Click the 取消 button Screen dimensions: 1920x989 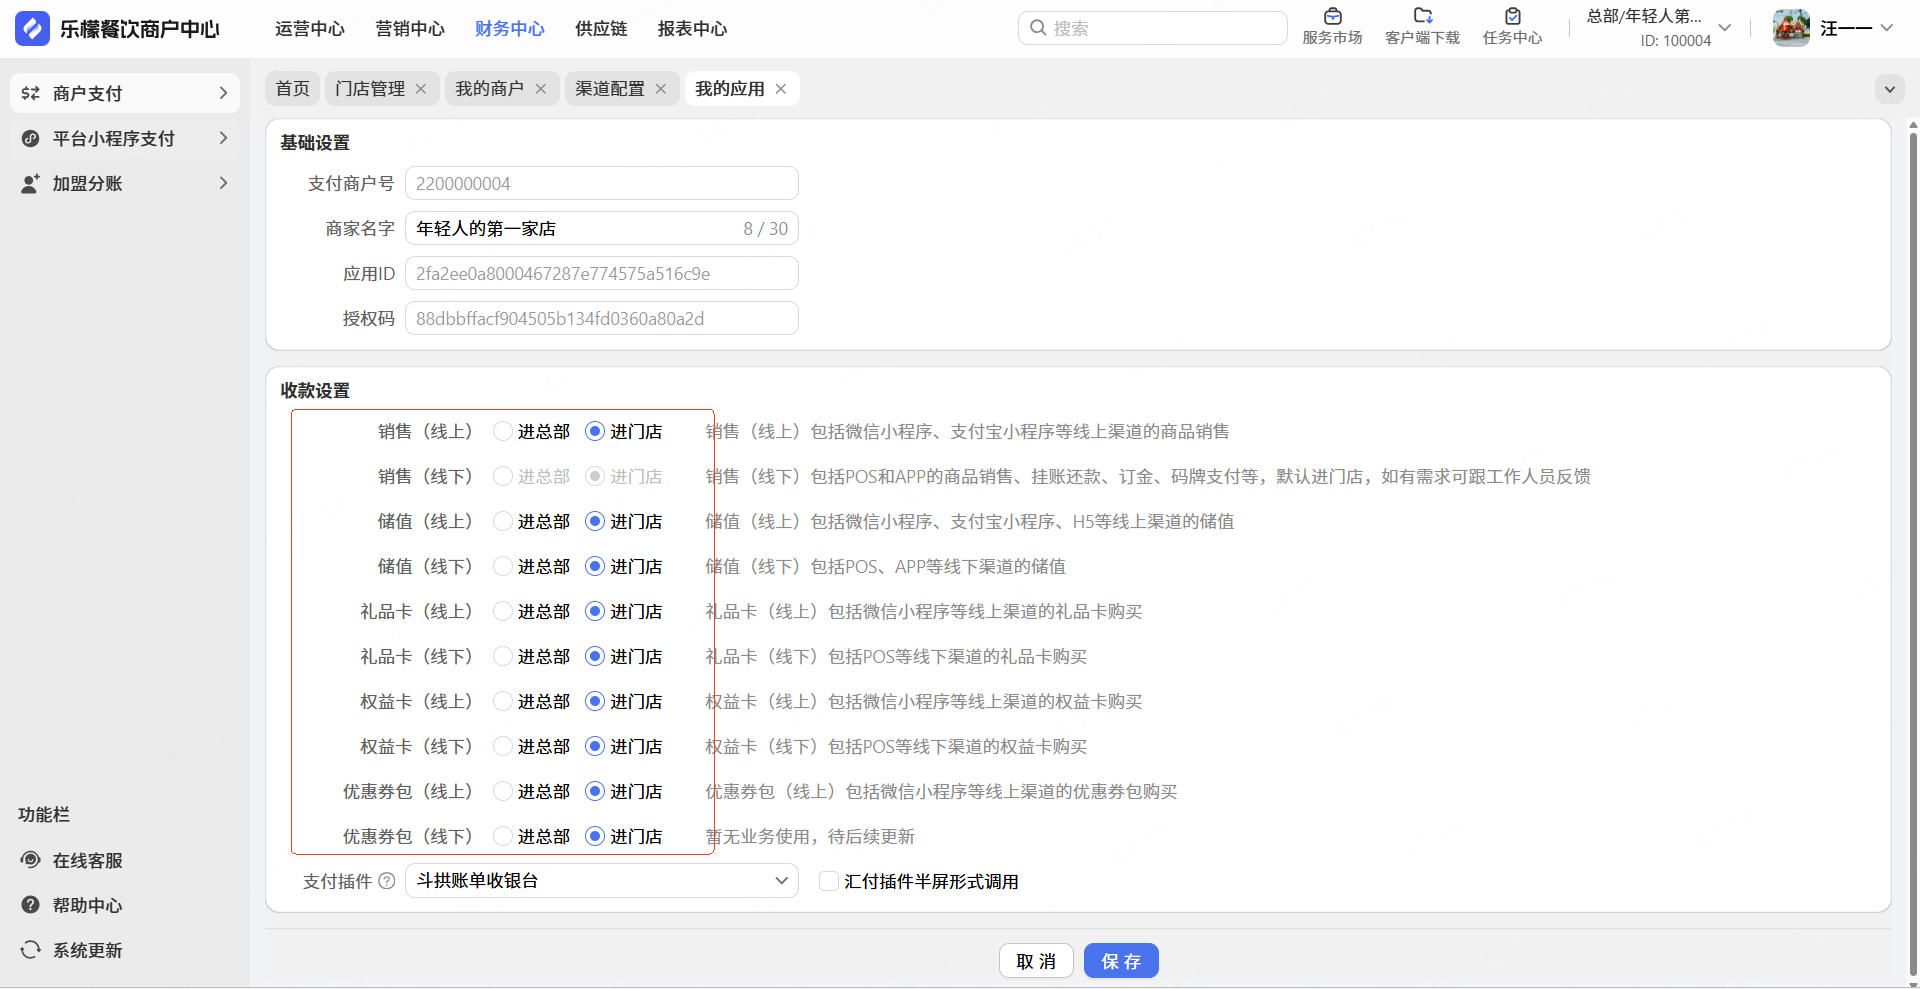(1036, 961)
